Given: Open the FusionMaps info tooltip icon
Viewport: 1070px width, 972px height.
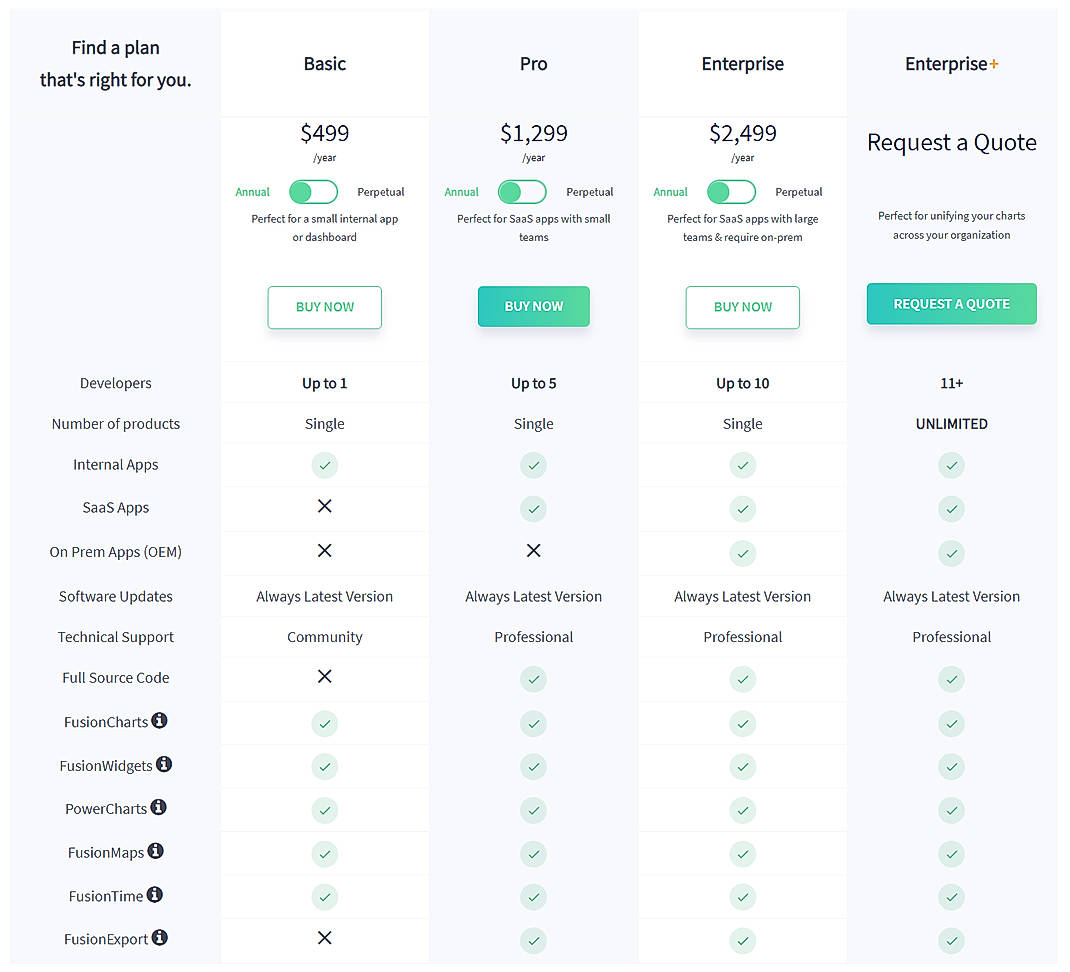Looking at the screenshot, I should click(157, 852).
